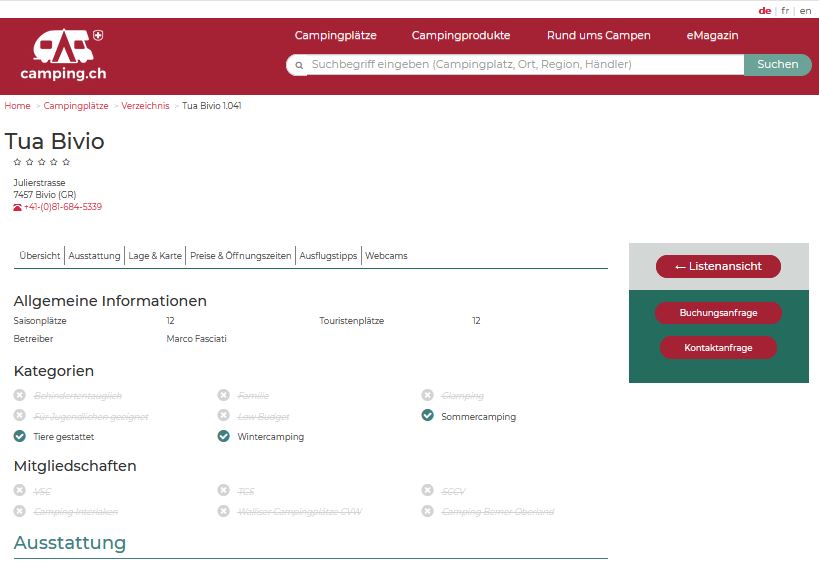819x566 pixels.
Task: Click the checkmark icon beside Wintercamping
Action: click(224, 436)
